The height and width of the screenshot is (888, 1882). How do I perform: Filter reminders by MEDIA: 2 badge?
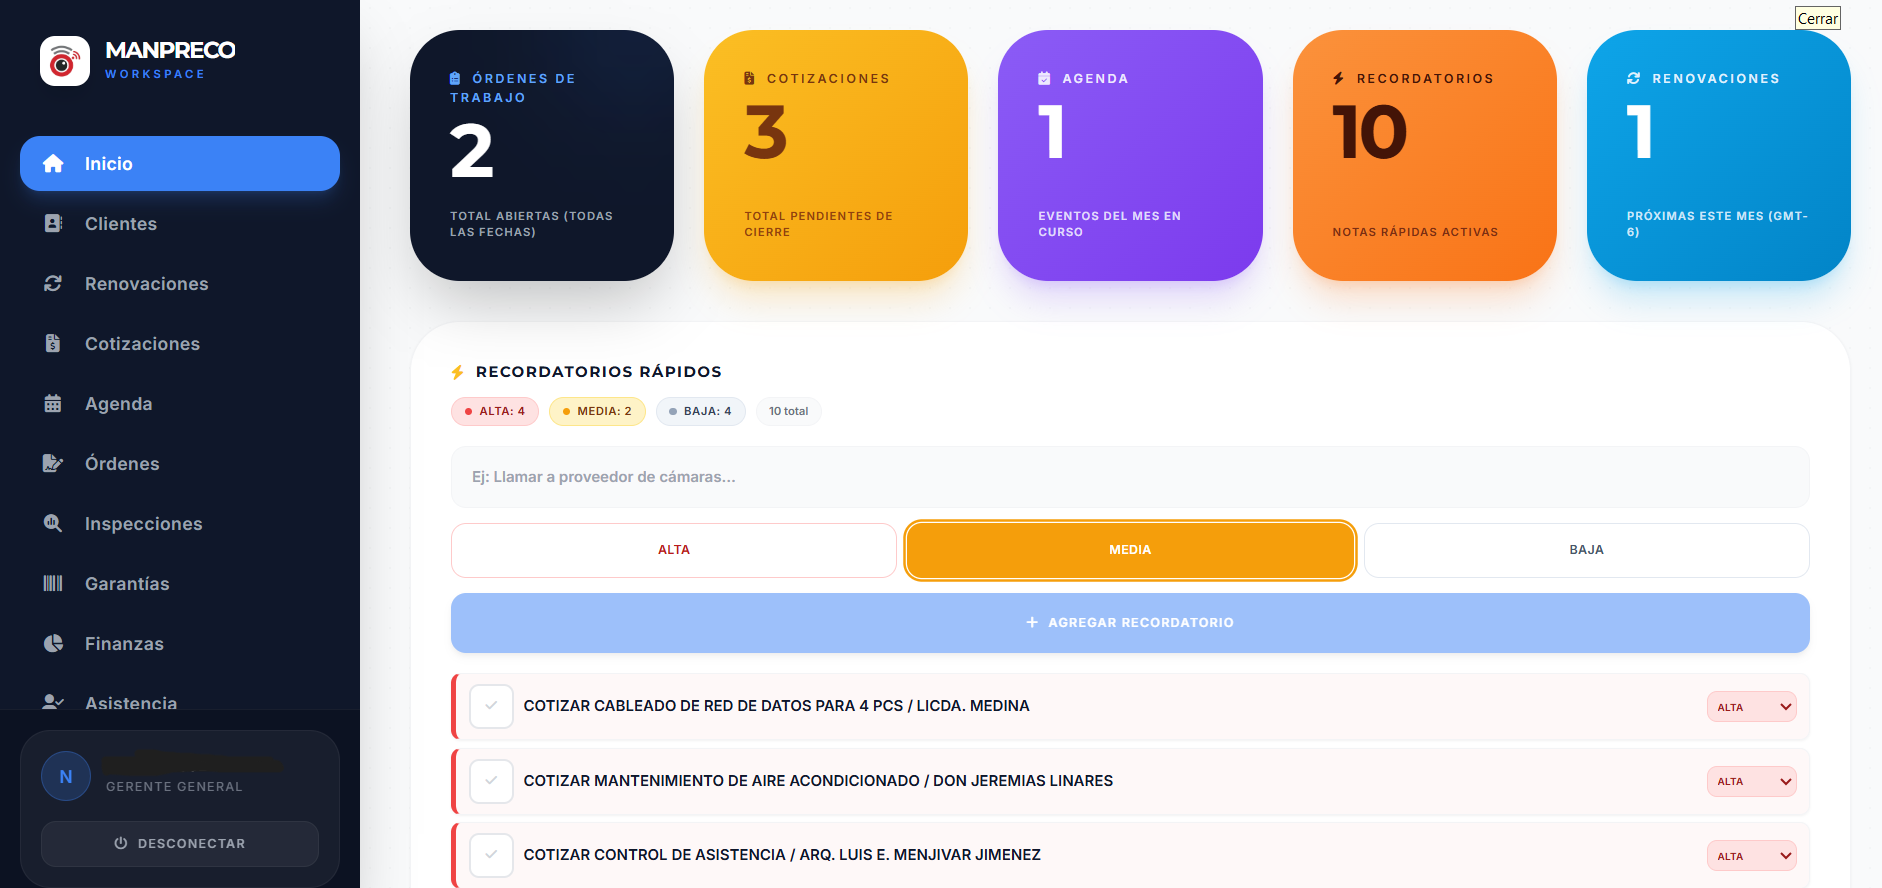597,411
